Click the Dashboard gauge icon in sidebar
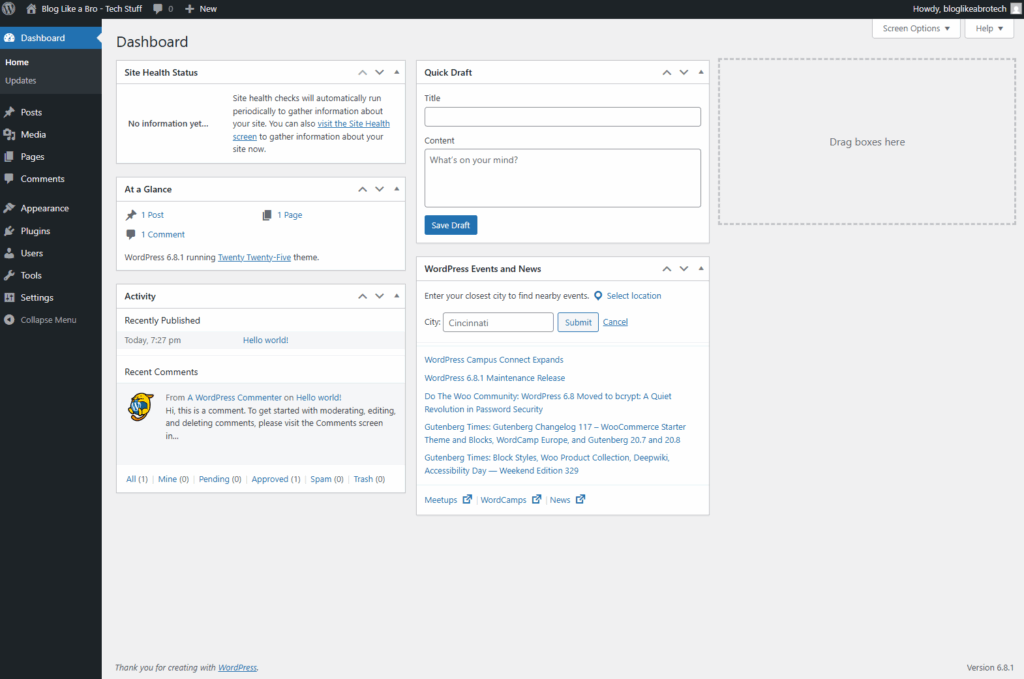Viewport: 1024px width, 679px height. coord(9,38)
